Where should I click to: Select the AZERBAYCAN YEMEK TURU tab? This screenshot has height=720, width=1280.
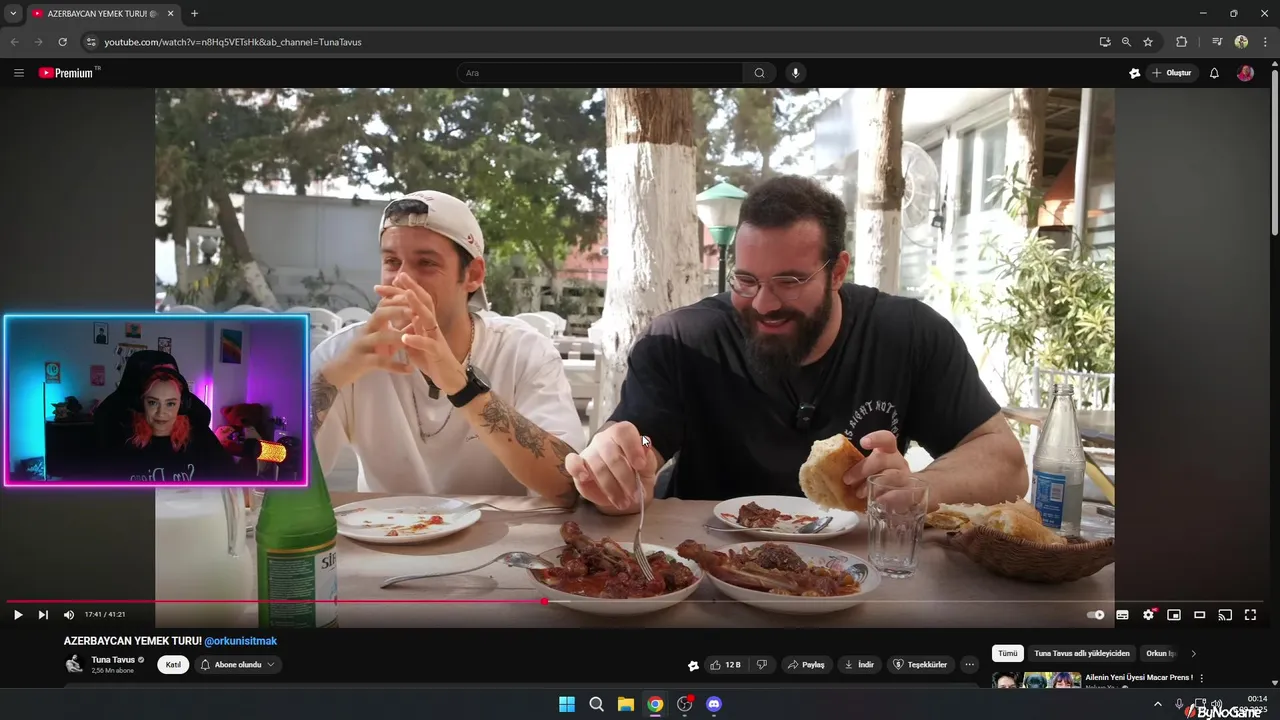[104, 13]
